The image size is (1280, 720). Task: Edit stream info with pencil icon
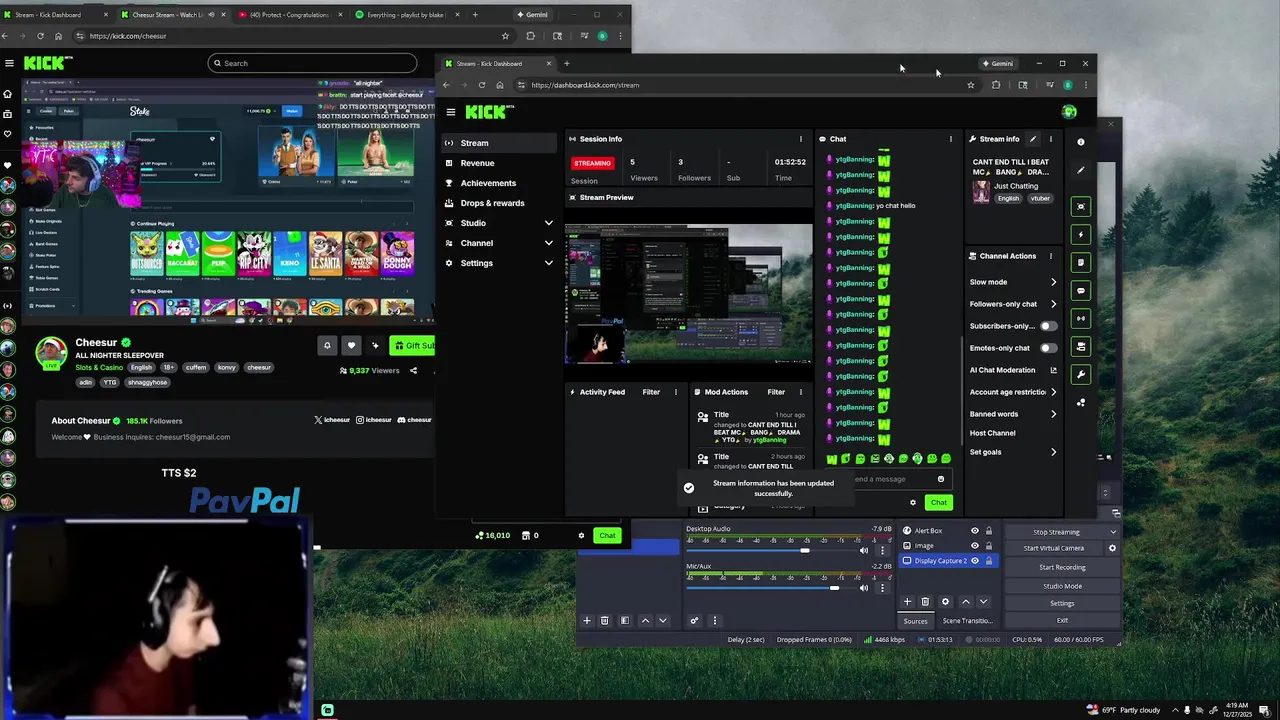click(x=1033, y=139)
